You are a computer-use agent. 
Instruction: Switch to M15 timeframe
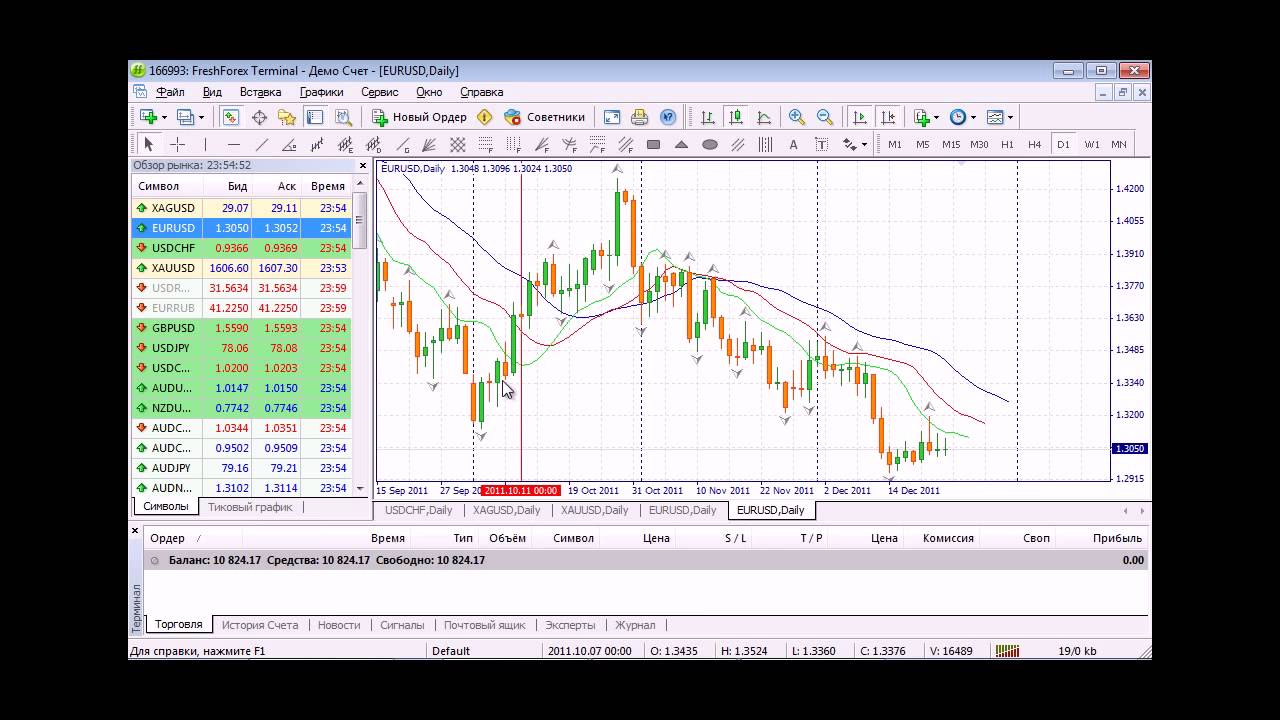point(951,144)
